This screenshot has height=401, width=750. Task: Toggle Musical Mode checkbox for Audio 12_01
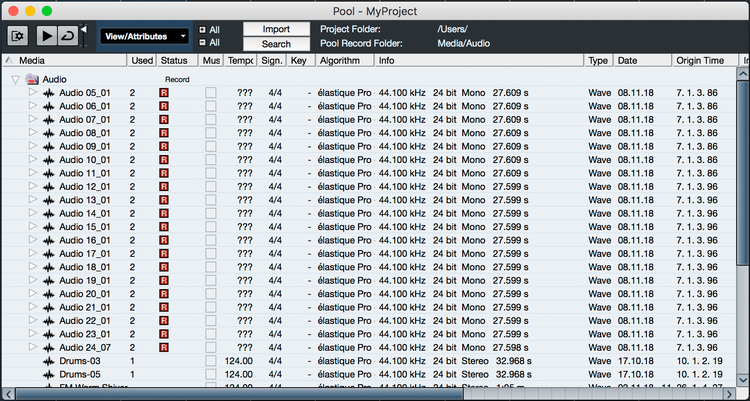coord(210,187)
